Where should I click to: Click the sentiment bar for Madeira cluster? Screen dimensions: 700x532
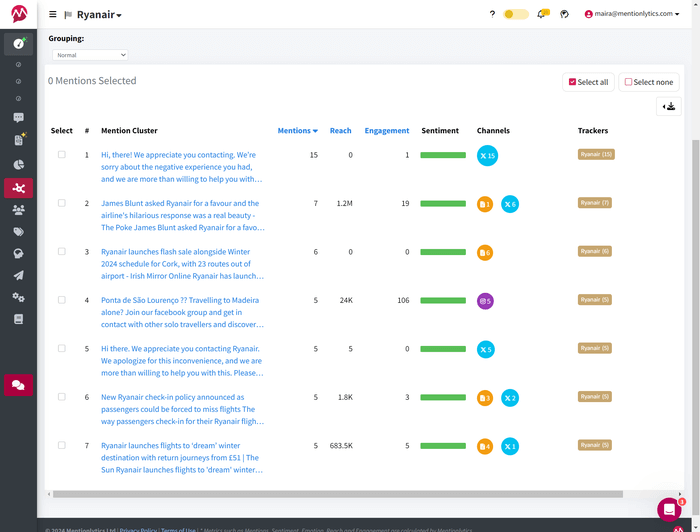443,300
